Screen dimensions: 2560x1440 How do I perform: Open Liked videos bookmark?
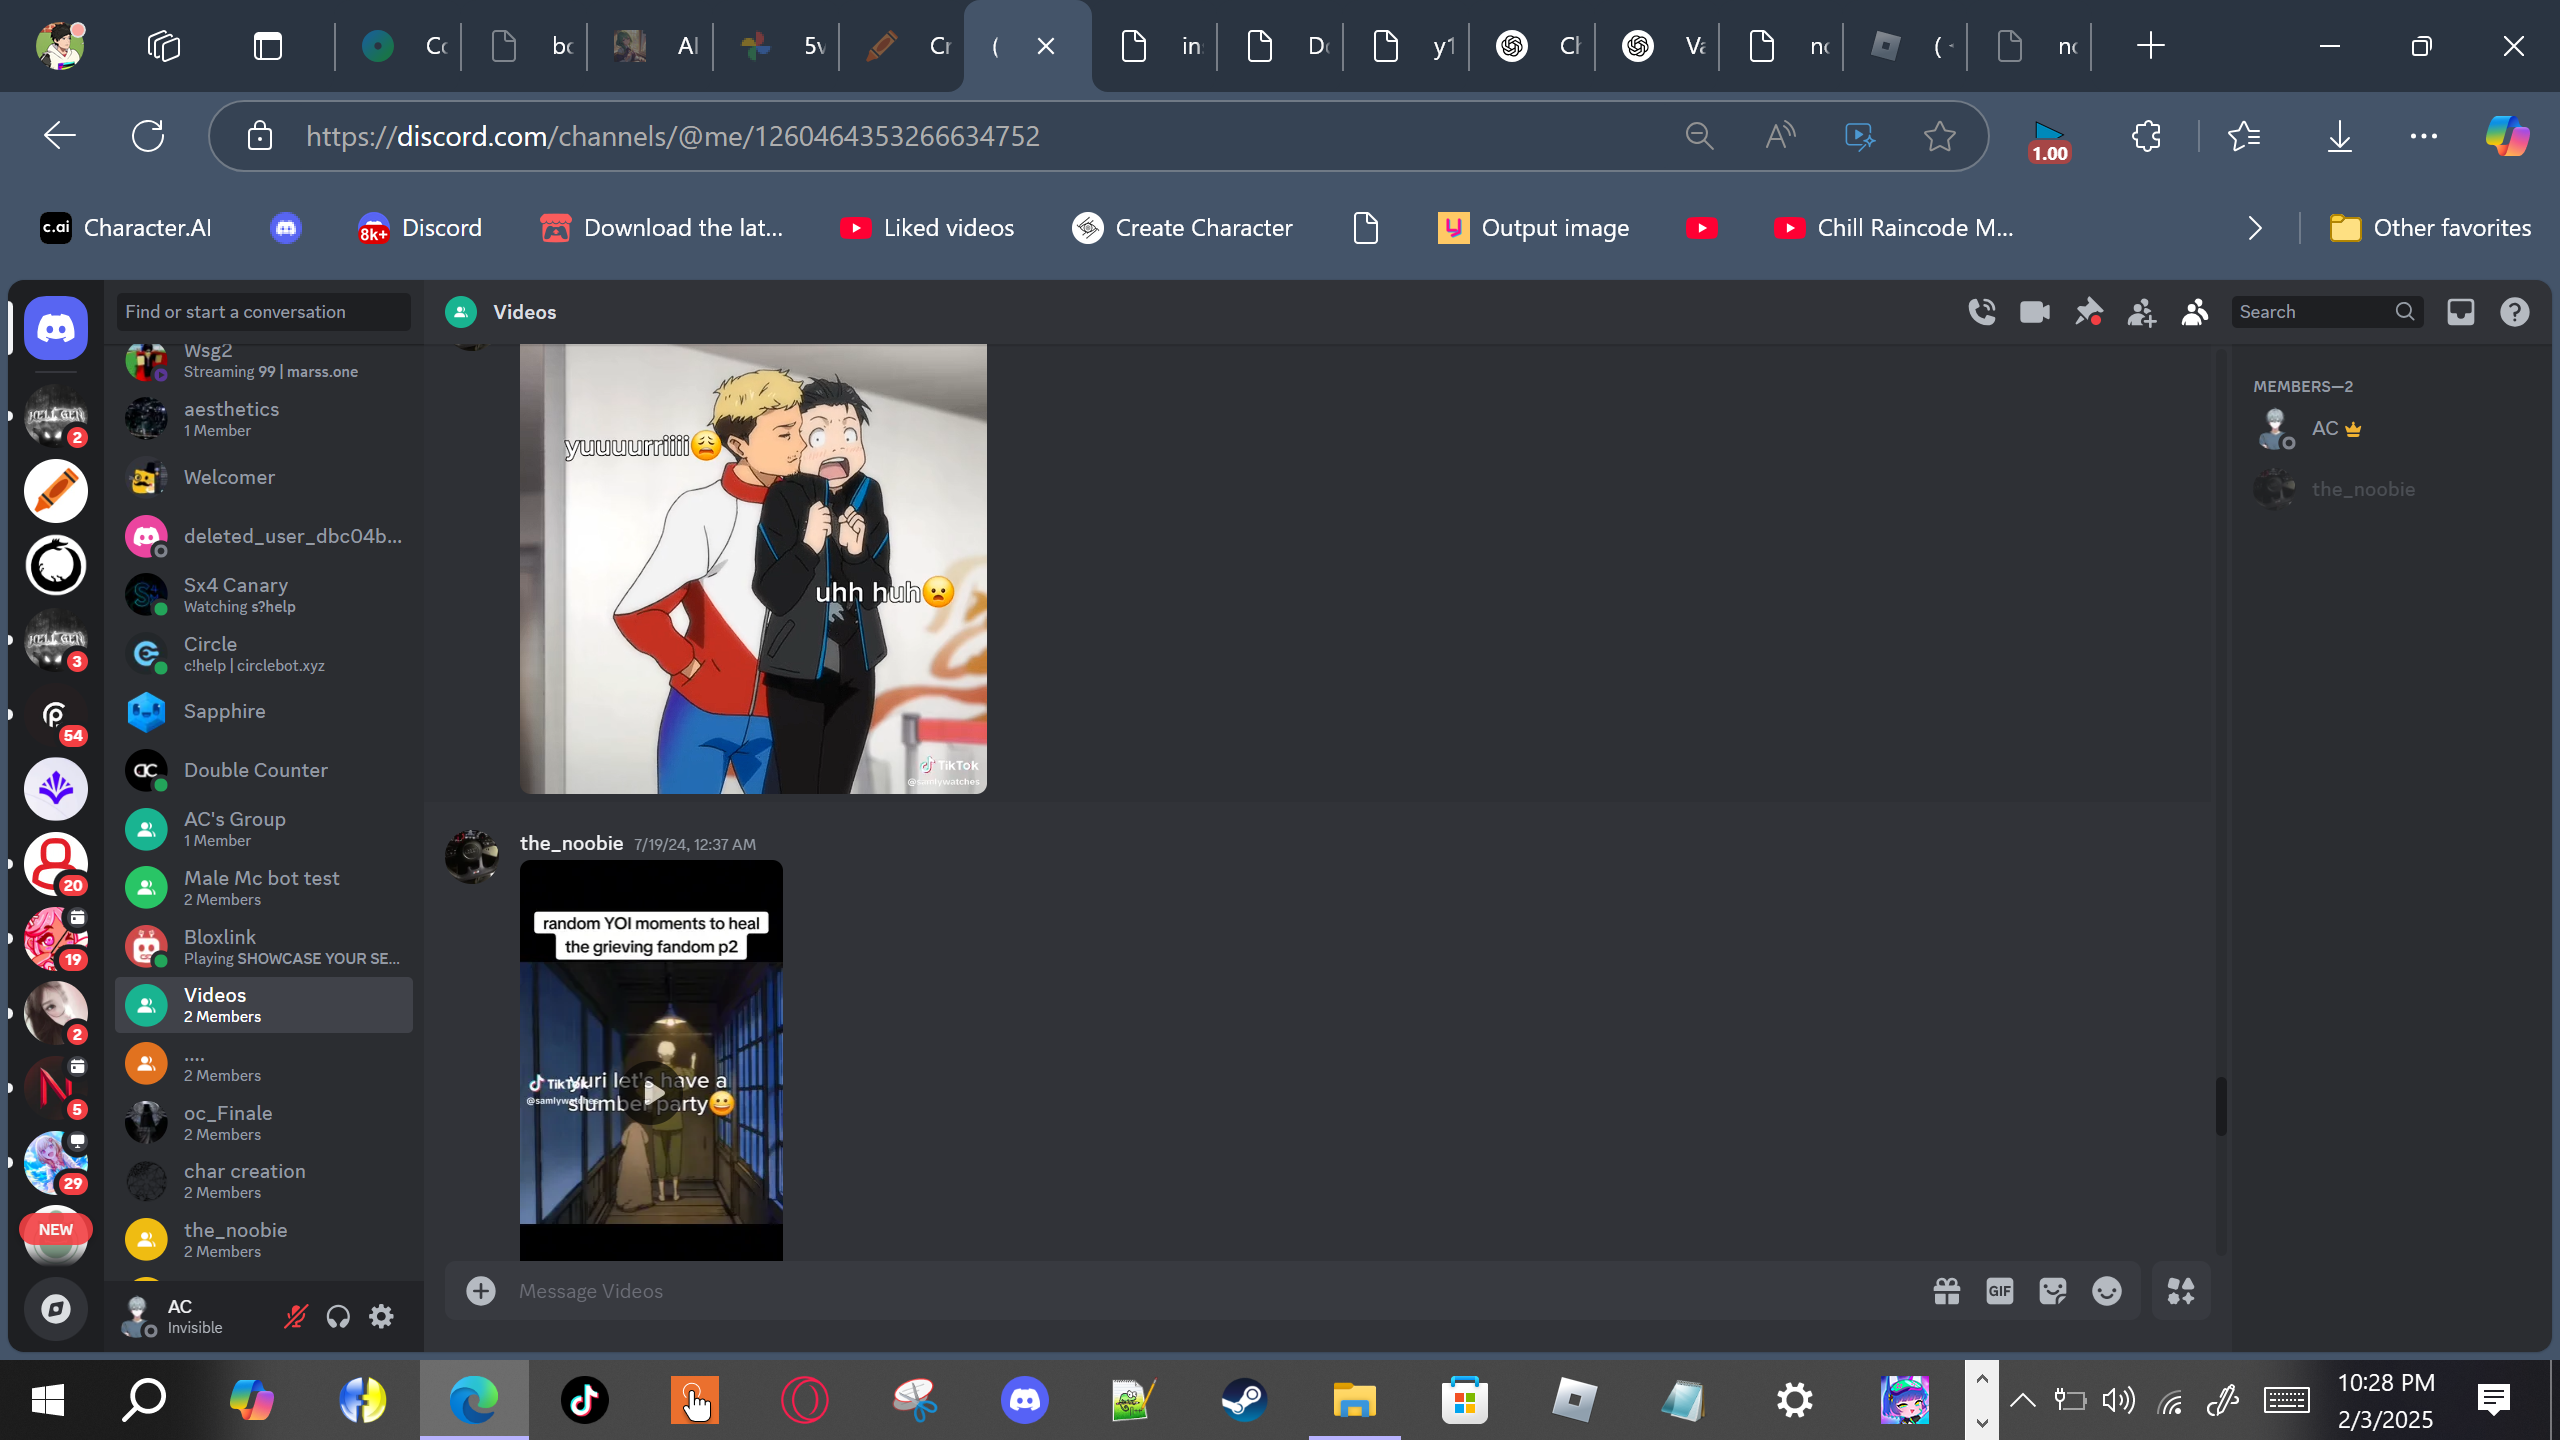[x=927, y=228]
